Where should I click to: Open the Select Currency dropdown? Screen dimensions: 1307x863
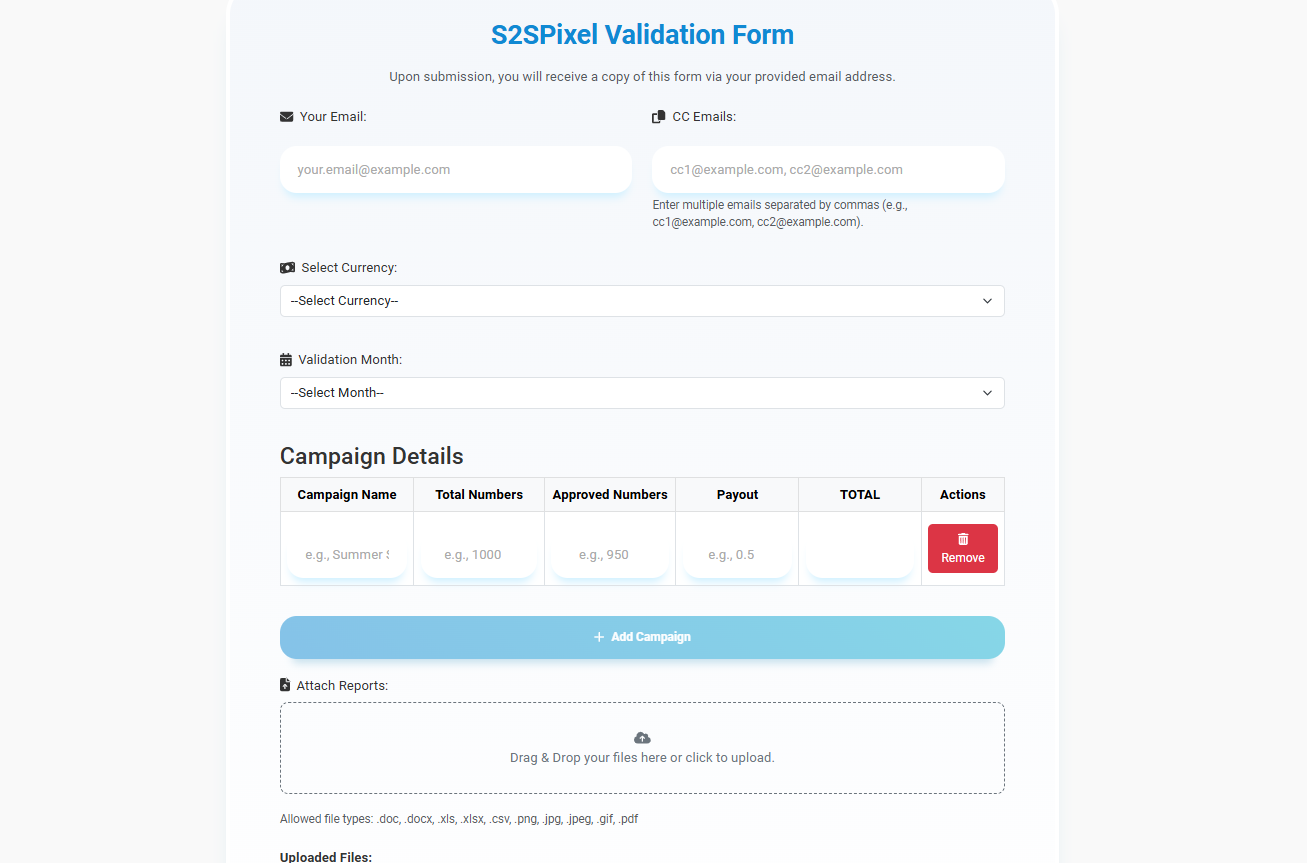click(x=641, y=300)
